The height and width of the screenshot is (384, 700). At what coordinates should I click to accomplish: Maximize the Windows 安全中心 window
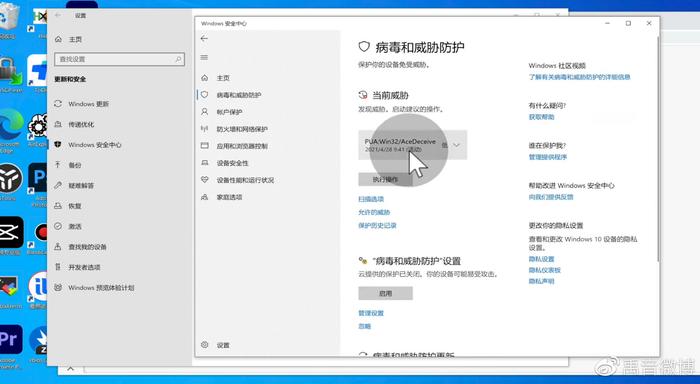[x=628, y=23]
